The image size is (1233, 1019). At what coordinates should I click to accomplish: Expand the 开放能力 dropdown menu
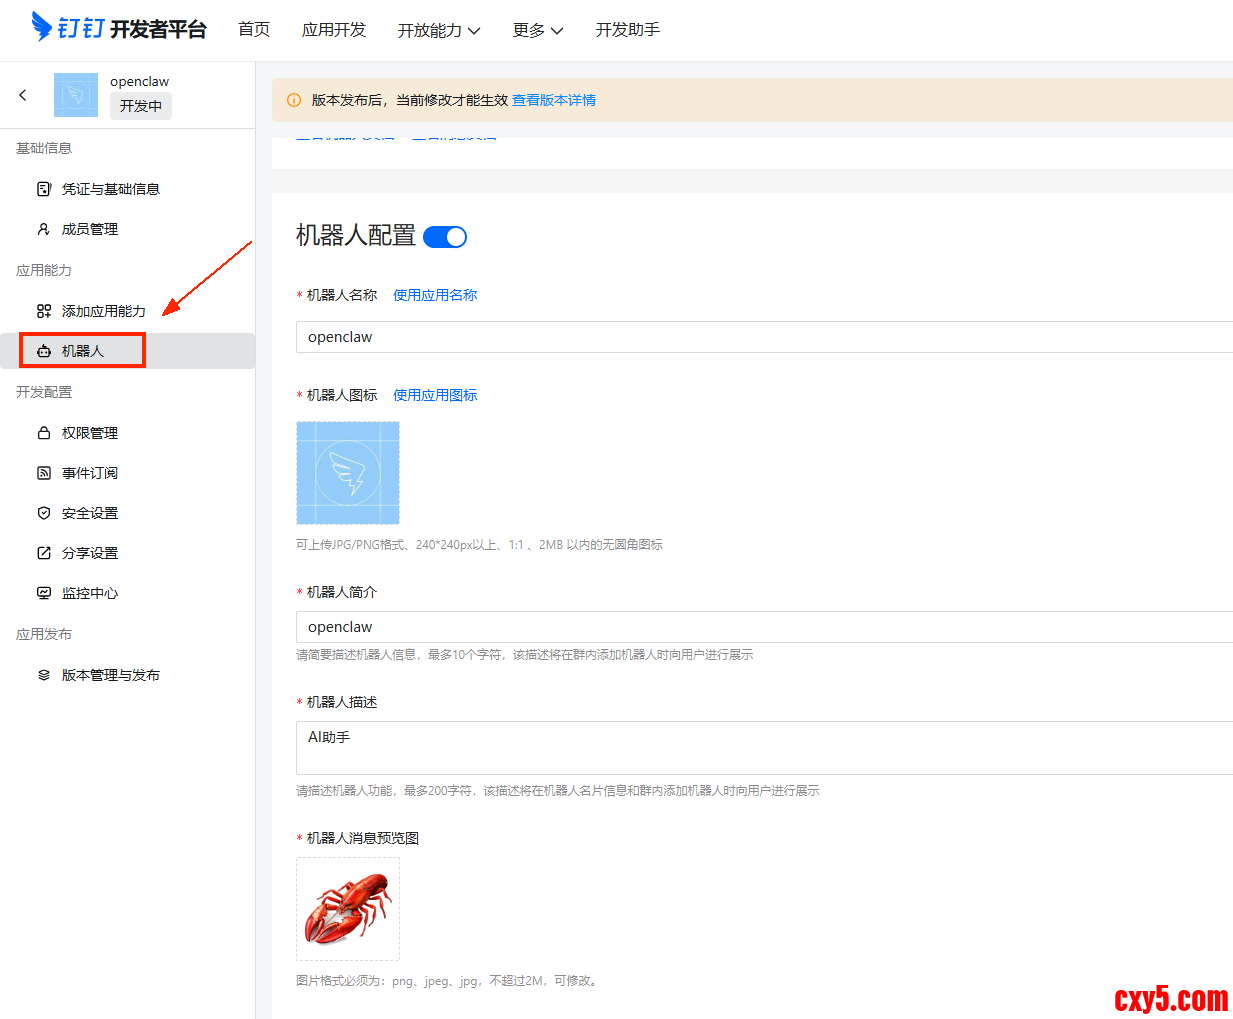pos(439,30)
